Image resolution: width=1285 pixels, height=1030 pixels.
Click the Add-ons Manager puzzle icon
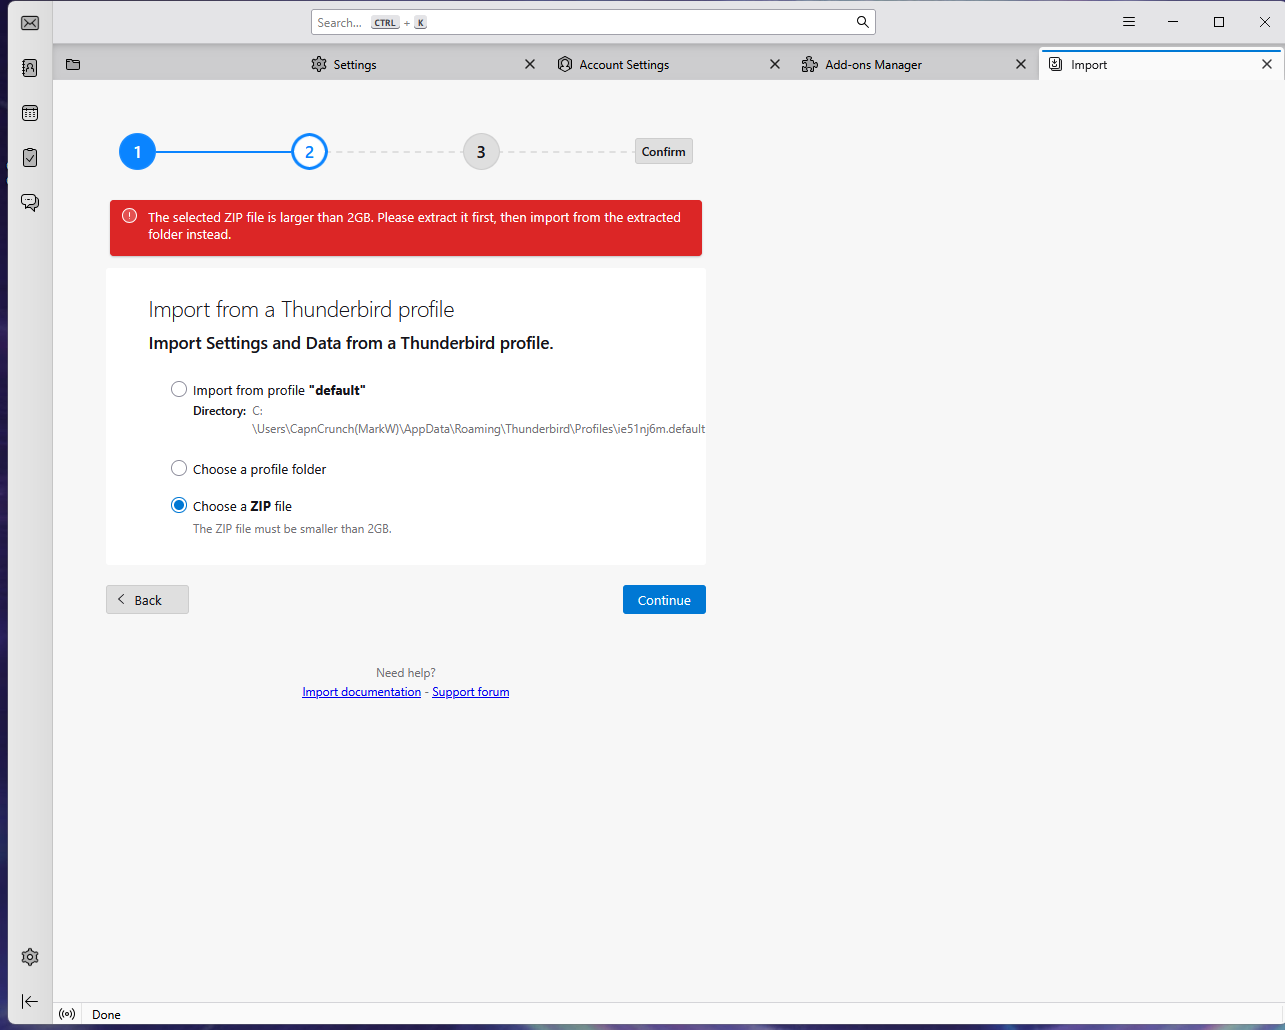coord(810,64)
